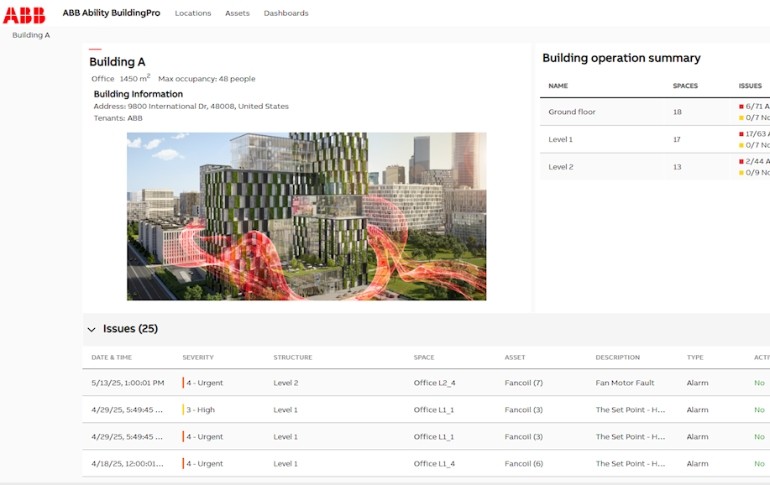
Task: Sort issues by STRUCTURE column
Action: [x=293, y=357]
